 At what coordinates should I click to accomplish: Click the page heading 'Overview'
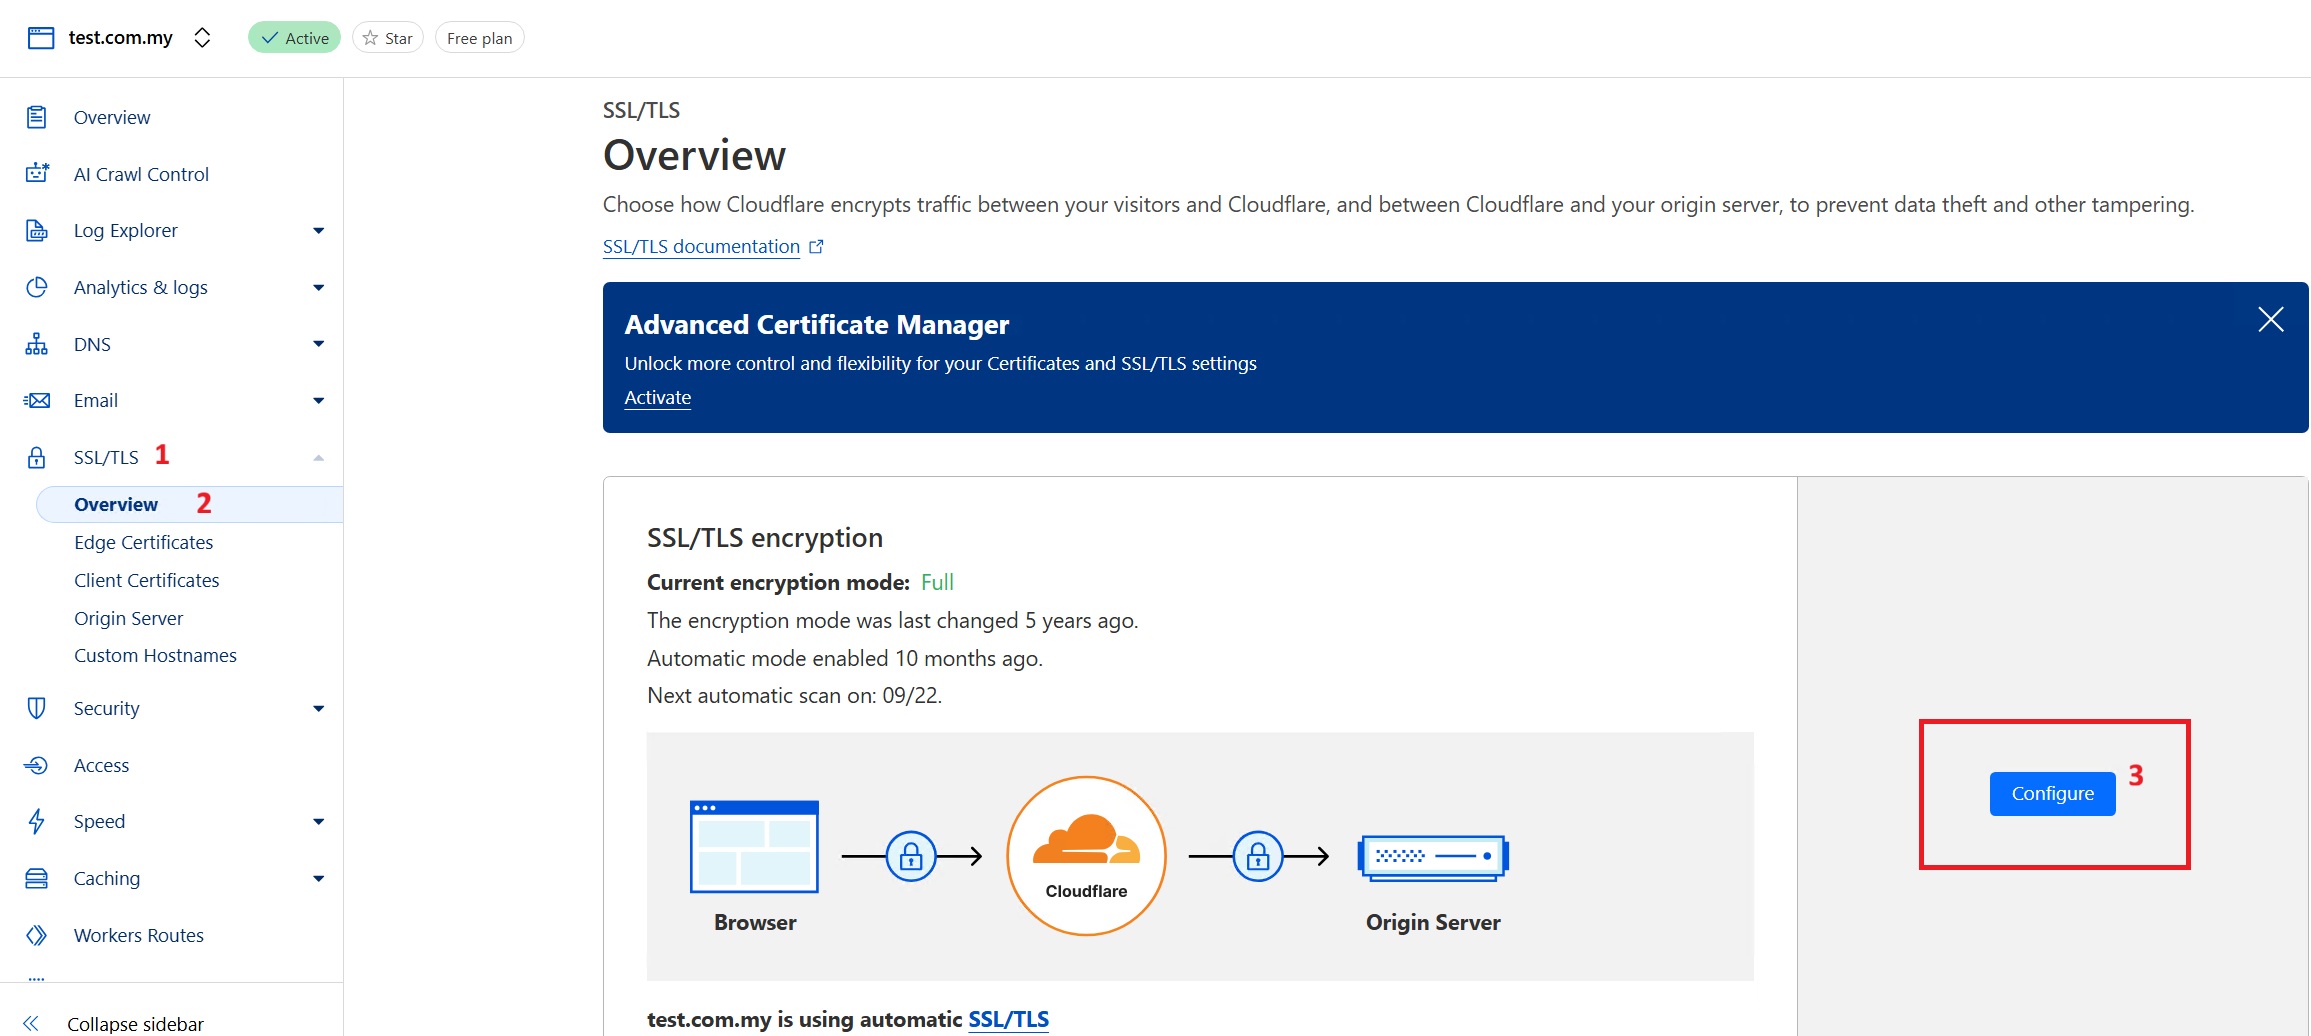click(x=694, y=155)
